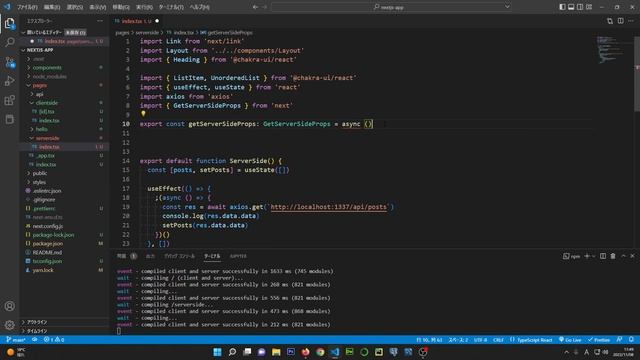Image resolution: width=640 pixels, height=360 pixels.
Task: Expand the api folder
Action: [x=39, y=94]
